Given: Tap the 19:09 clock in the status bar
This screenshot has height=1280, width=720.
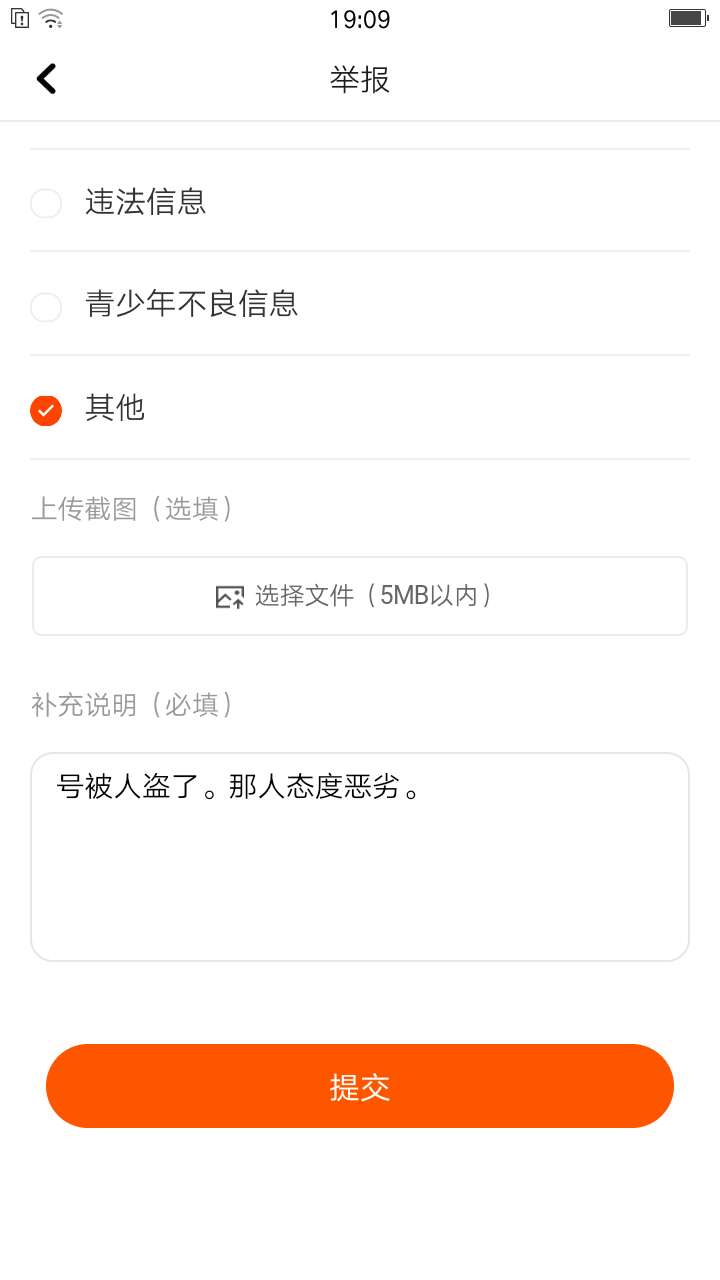Looking at the screenshot, I should [x=360, y=19].
